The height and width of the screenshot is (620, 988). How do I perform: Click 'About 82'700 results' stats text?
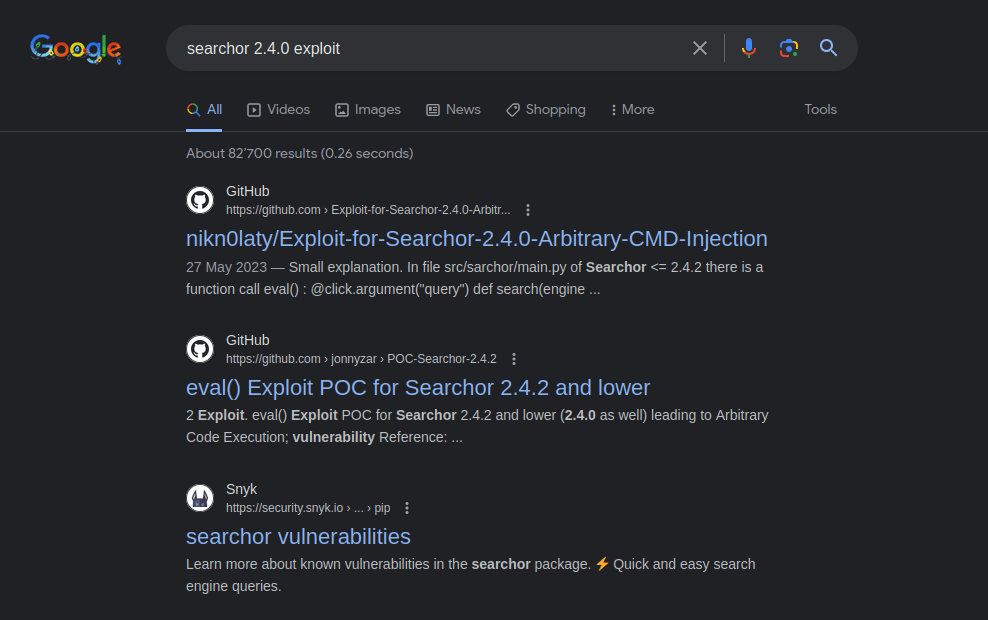click(299, 154)
